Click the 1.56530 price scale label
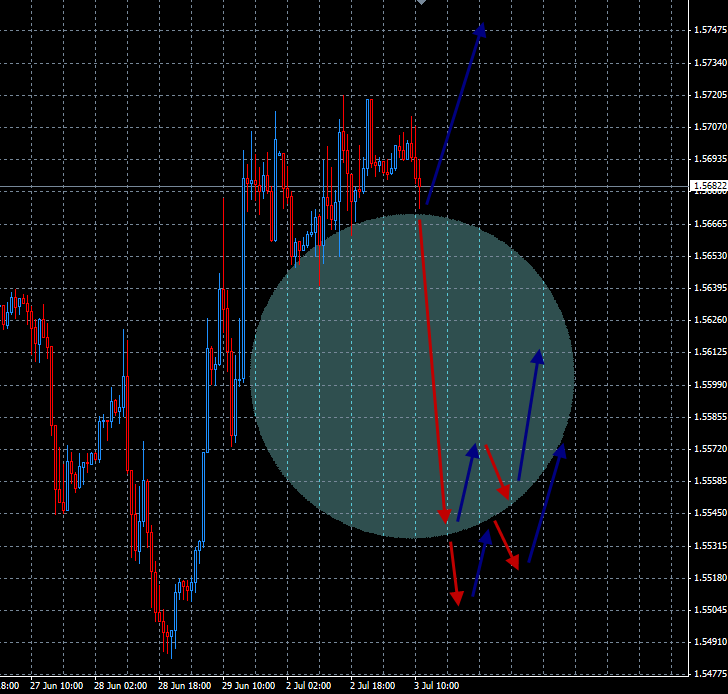The height and width of the screenshot is (694, 728). coord(710,256)
